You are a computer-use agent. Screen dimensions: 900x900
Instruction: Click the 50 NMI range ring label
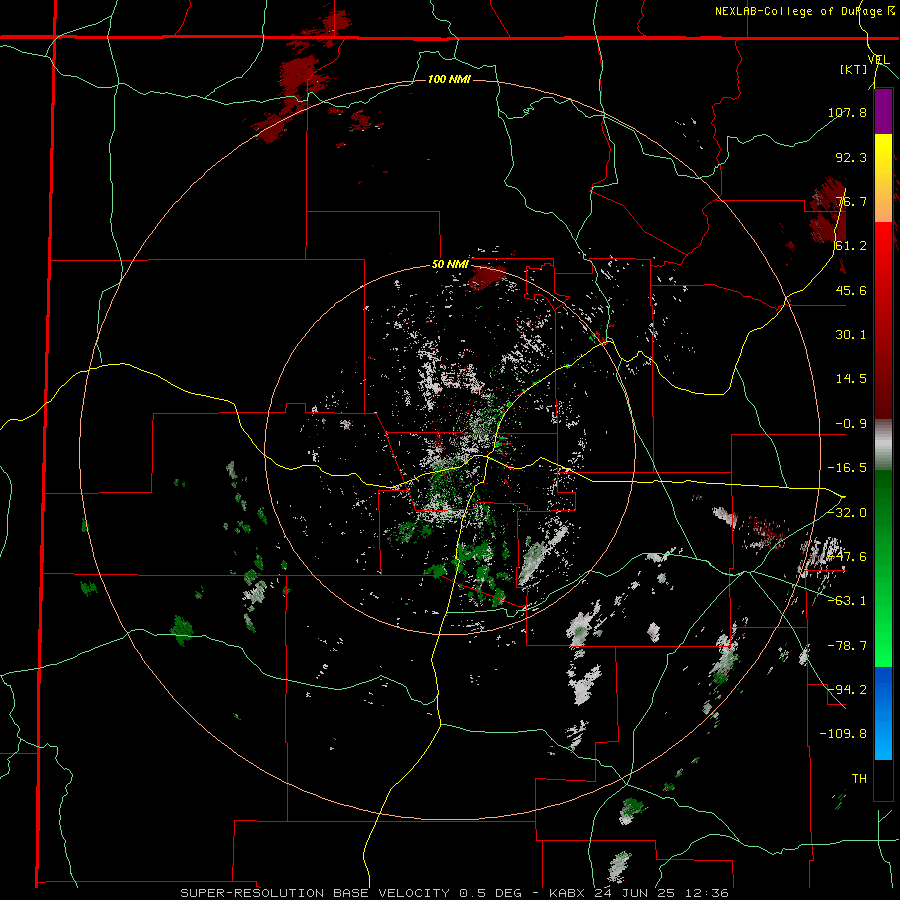pyautogui.click(x=450, y=265)
